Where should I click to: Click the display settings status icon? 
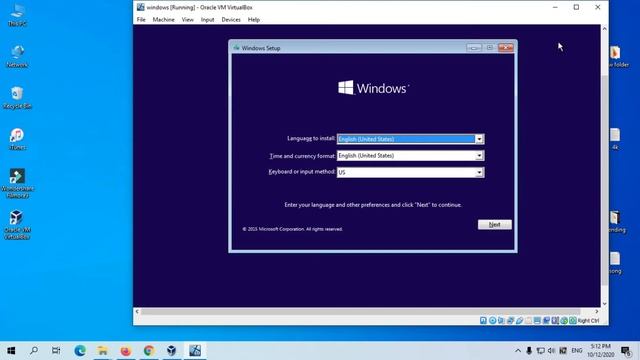tap(537, 320)
